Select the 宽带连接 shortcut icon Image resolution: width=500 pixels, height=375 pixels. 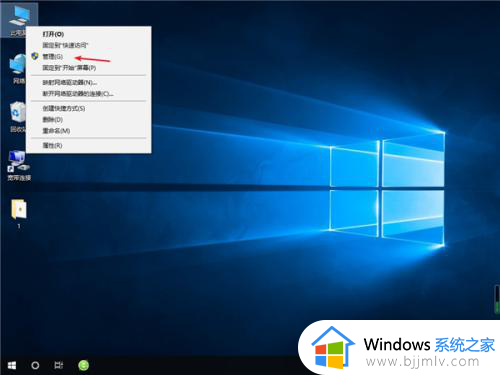point(19,165)
